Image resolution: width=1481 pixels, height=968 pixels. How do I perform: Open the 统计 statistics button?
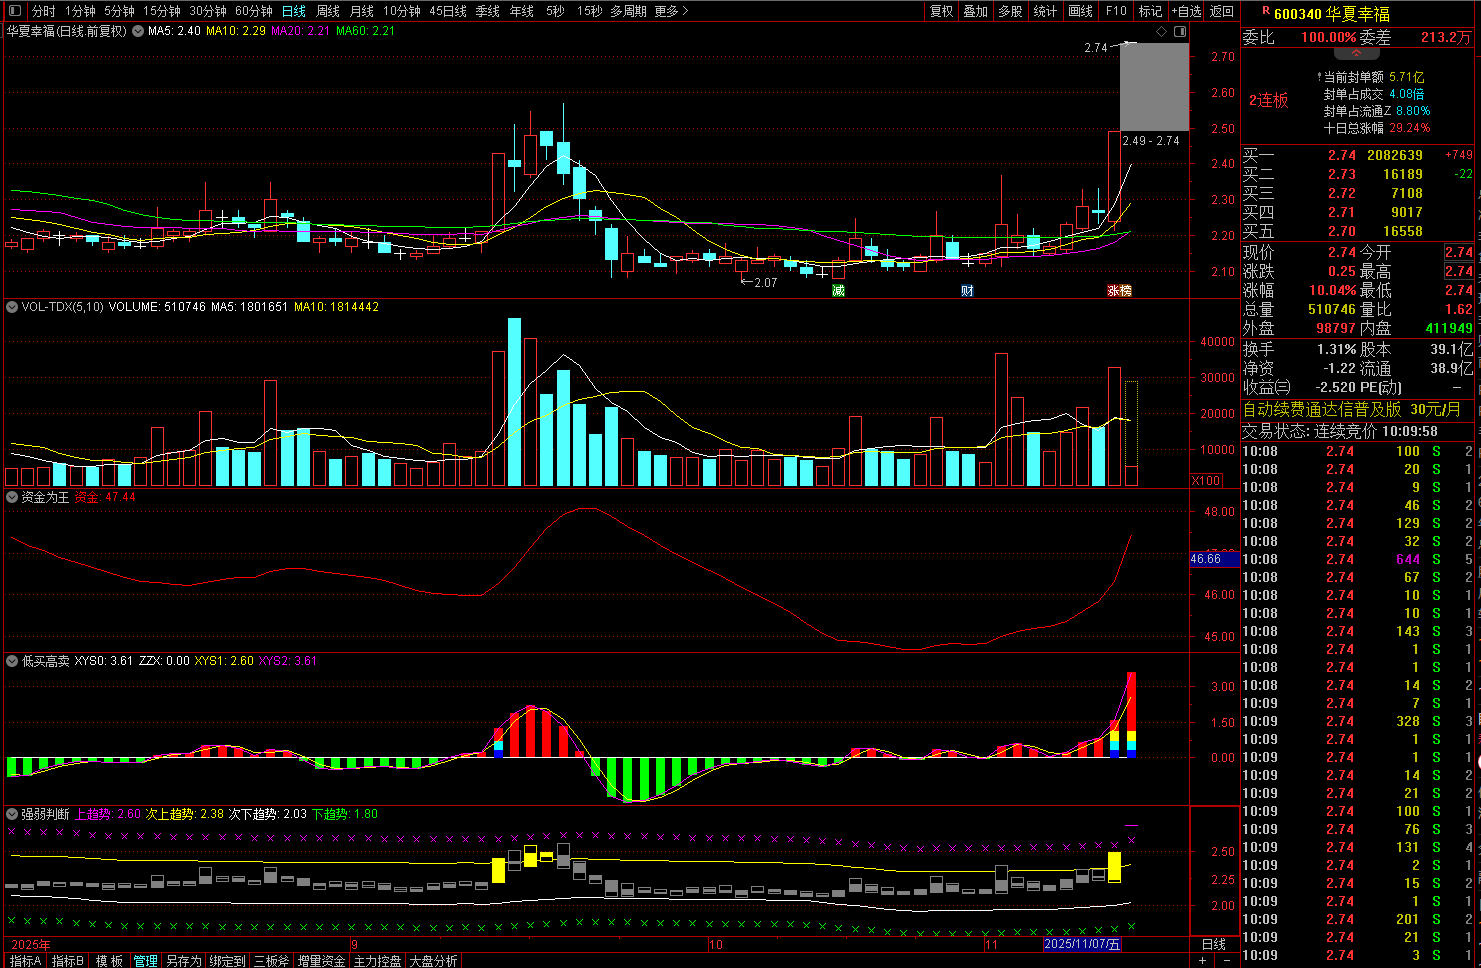click(x=1045, y=11)
